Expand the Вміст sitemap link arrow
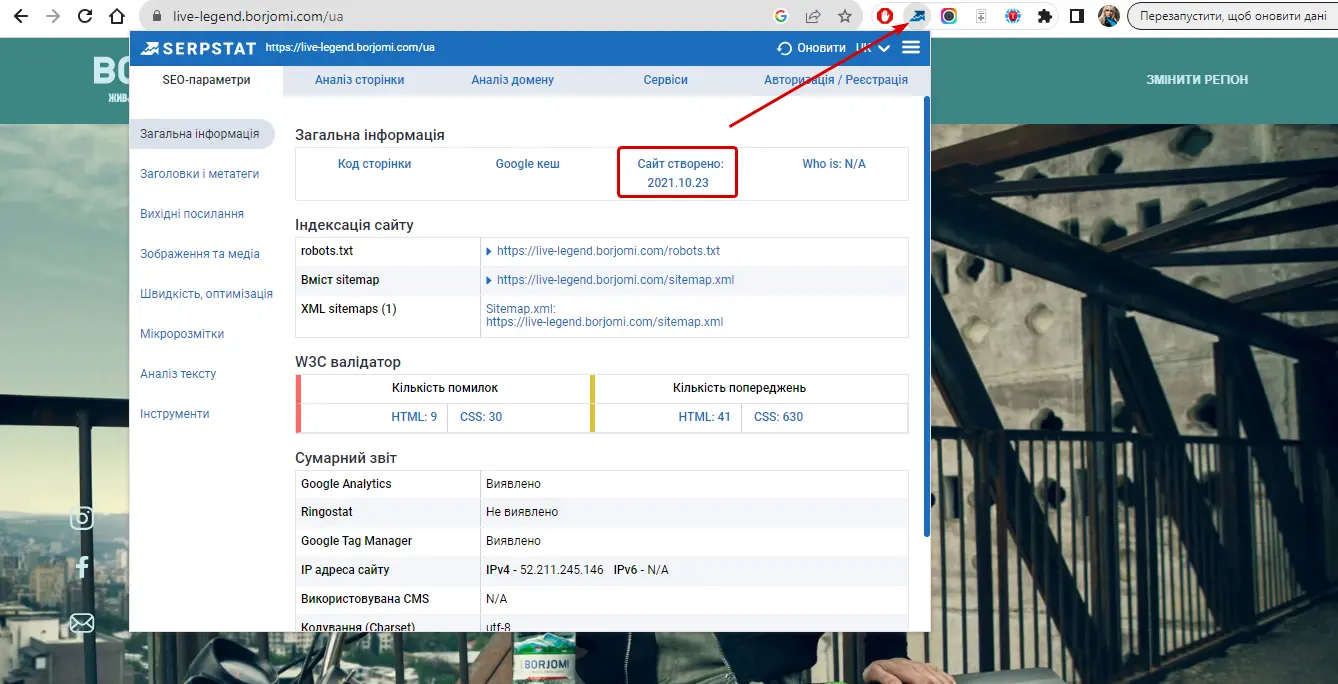The height and width of the screenshot is (684, 1338). (x=489, y=280)
